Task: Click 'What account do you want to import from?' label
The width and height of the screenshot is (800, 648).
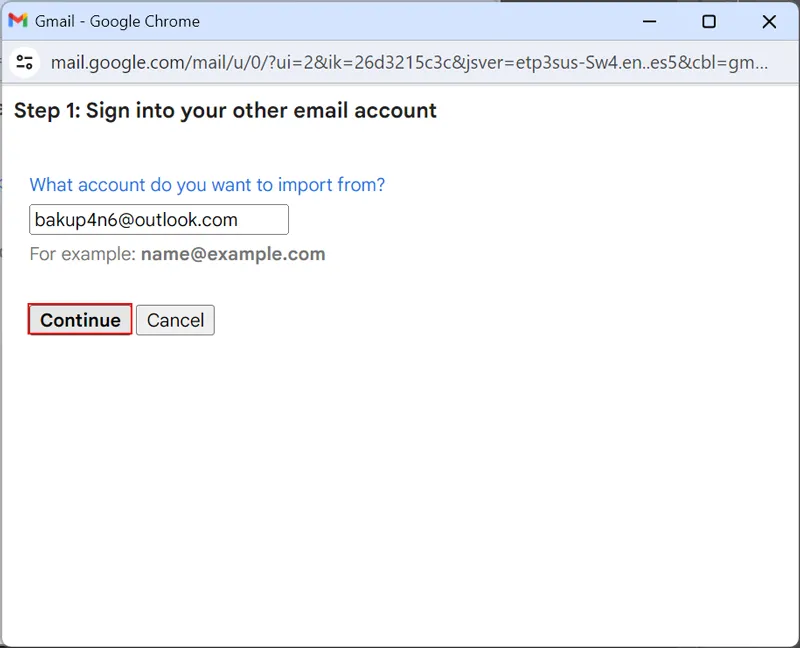Action: [x=207, y=185]
